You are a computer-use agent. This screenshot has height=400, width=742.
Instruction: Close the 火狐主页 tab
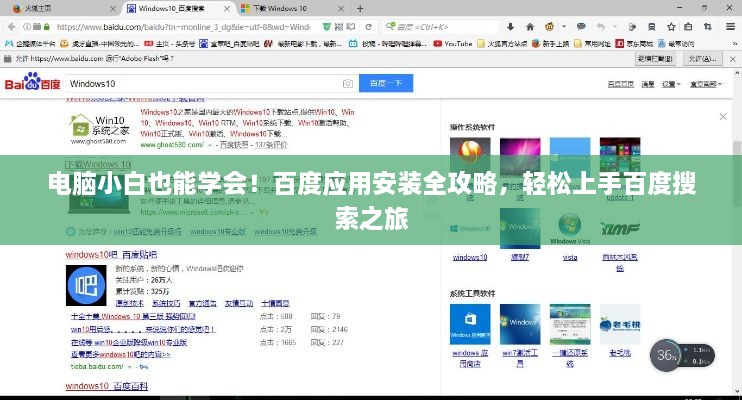pos(113,9)
